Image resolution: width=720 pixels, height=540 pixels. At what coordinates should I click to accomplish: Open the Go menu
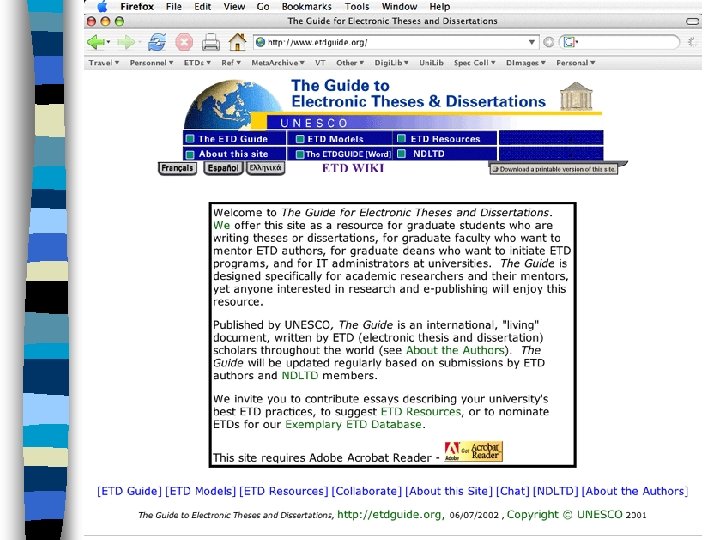pyautogui.click(x=263, y=6)
